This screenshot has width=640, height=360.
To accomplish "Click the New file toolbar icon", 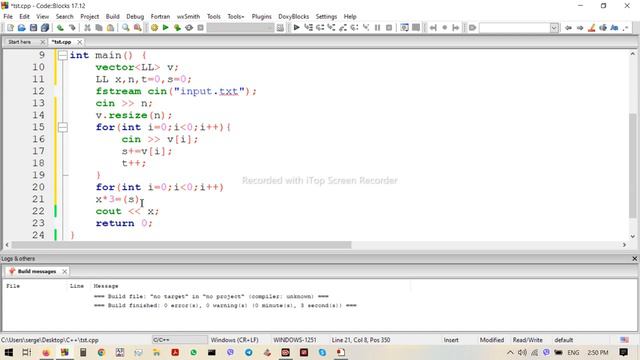I will pyautogui.click(x=10, y=28).
